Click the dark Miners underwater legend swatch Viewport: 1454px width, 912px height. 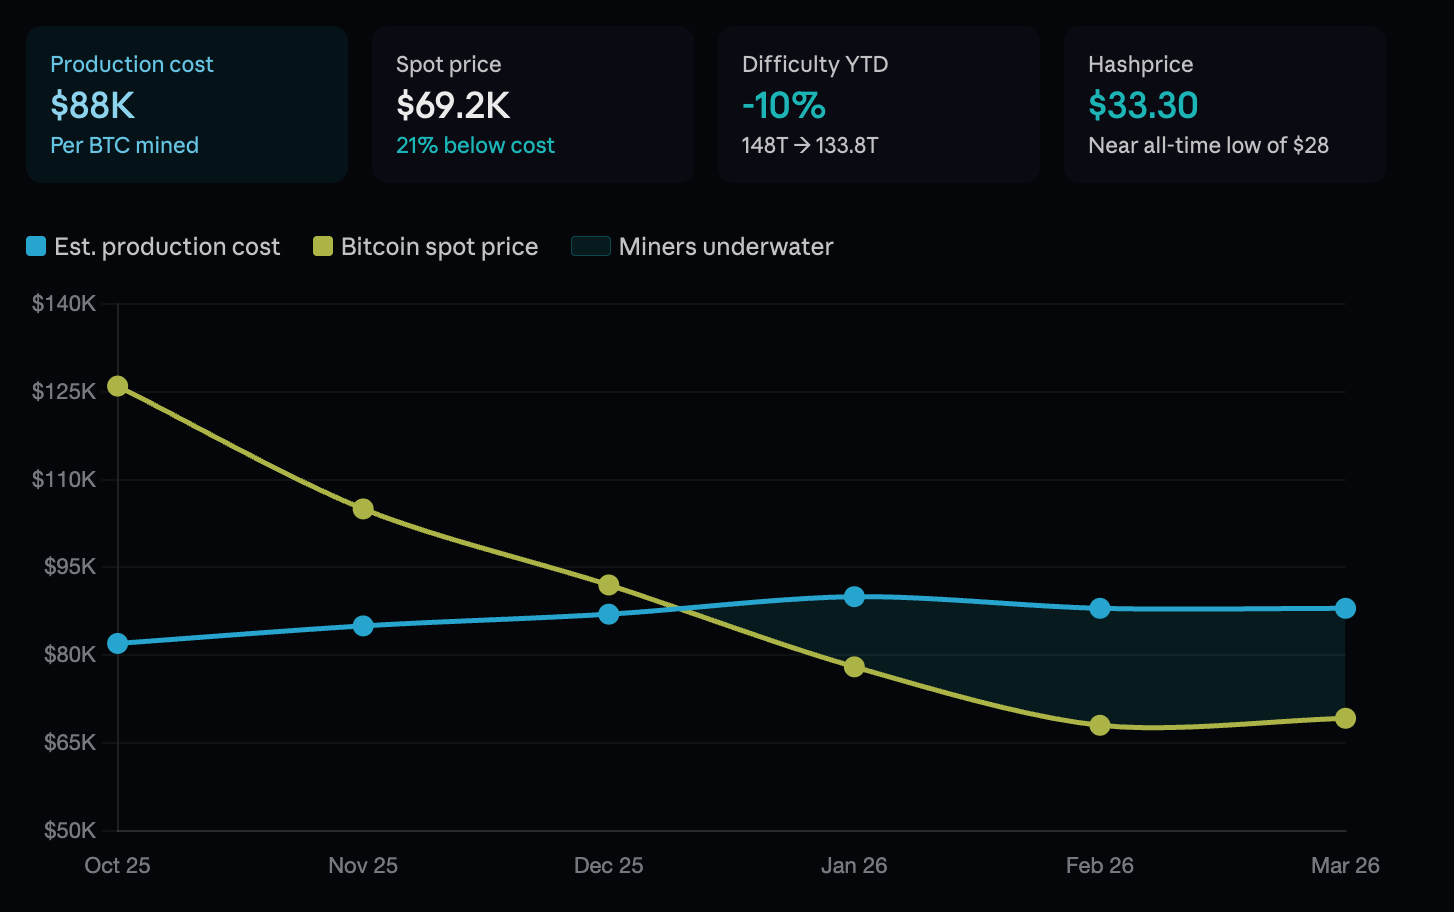(590, 247)
